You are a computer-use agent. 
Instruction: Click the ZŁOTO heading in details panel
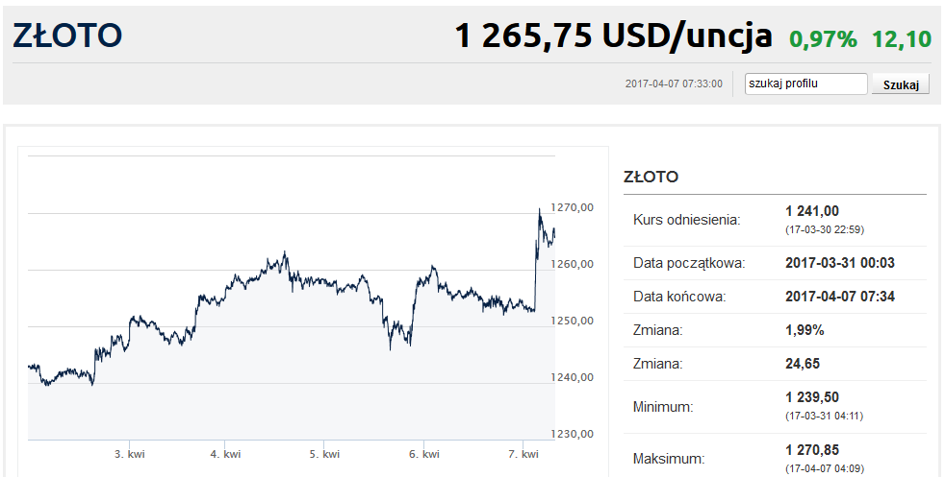click(x=651, y=177)
